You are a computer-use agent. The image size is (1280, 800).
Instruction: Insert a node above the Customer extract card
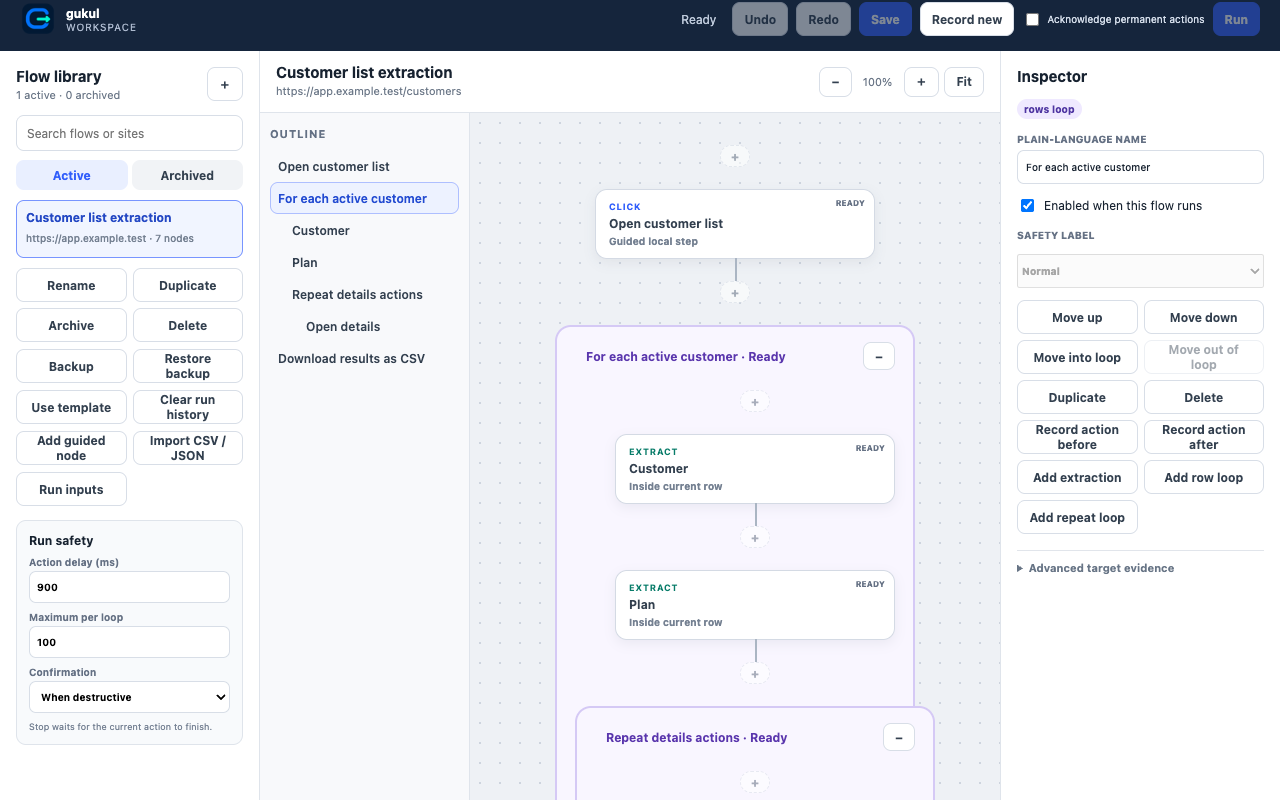point(755,401)
